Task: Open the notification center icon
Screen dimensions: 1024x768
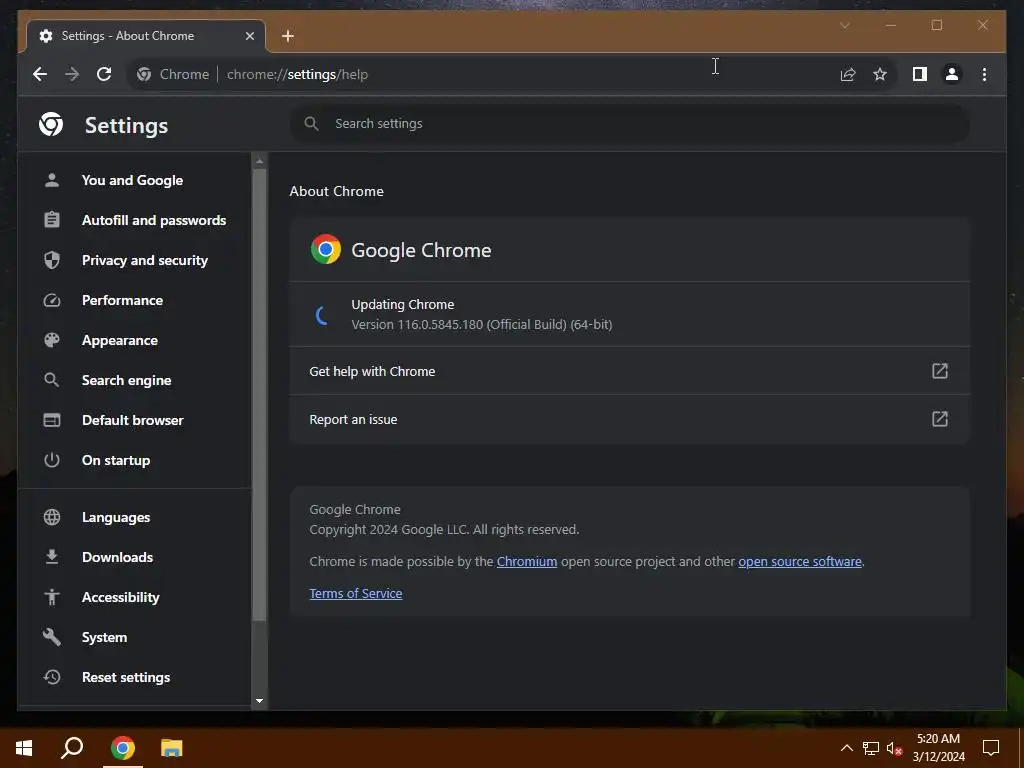Action: [991, 748]
